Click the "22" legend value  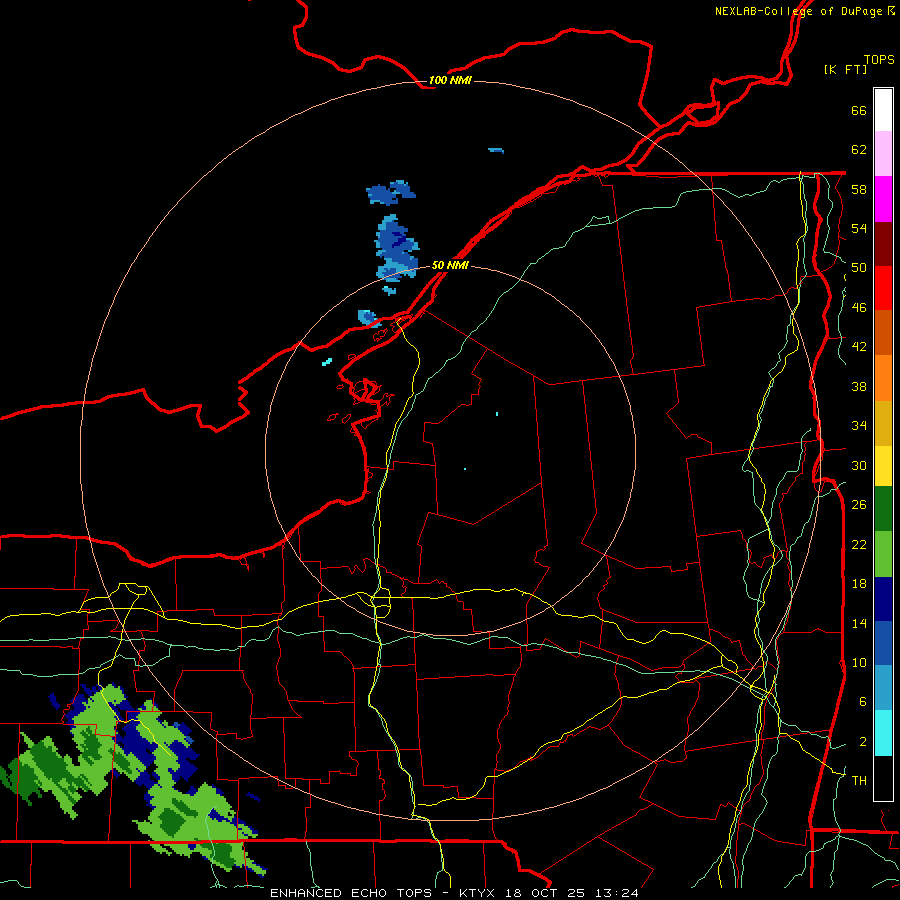[859, 544]
